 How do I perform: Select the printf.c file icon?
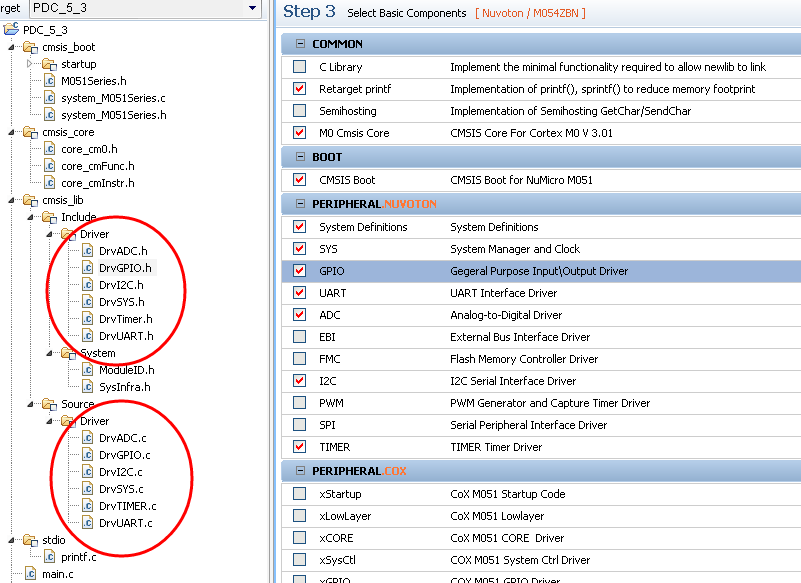pos(50,557)
